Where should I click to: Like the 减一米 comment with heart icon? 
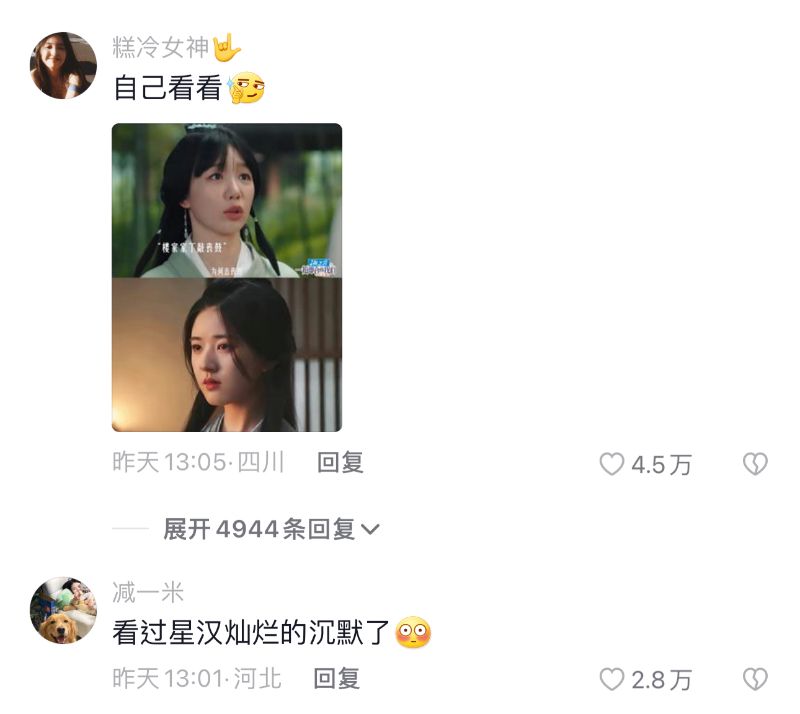click(611, 679)
